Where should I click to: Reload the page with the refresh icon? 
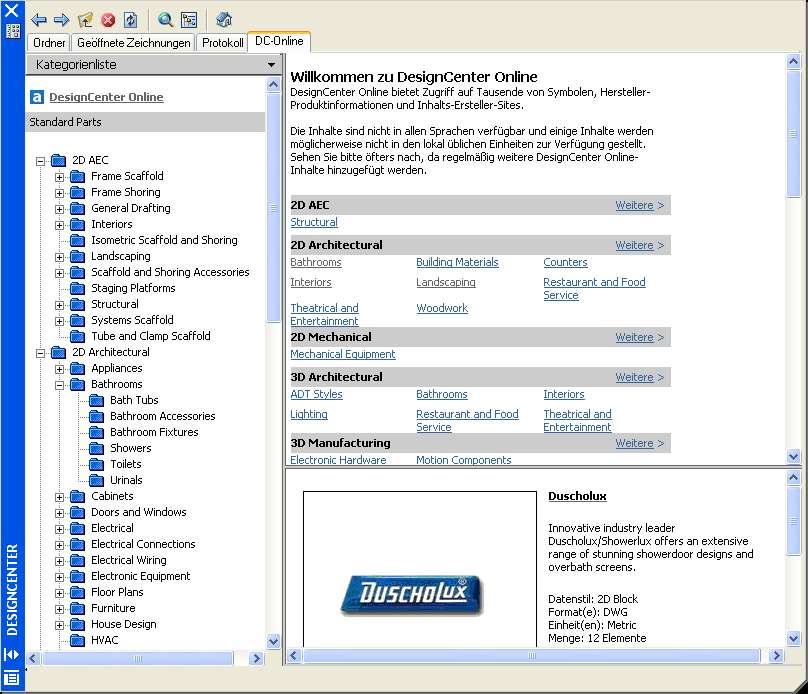pos(131,20)
